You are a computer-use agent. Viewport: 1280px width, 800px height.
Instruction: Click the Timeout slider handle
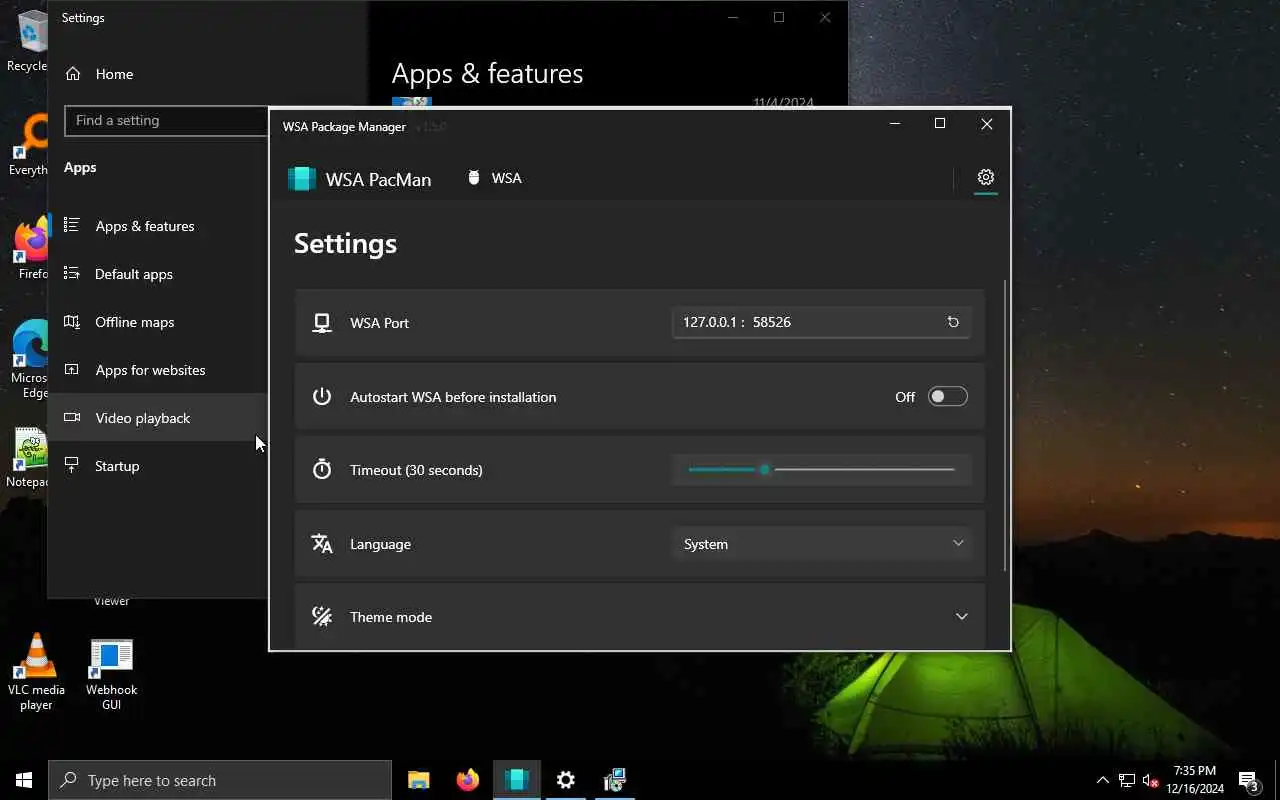(765, 469)
